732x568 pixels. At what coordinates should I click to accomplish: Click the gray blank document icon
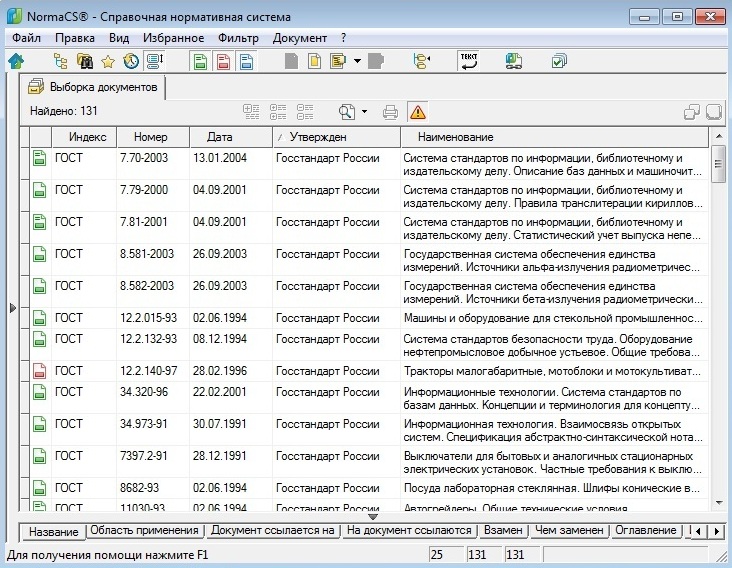pyautogui.click(x=291, y=61)
